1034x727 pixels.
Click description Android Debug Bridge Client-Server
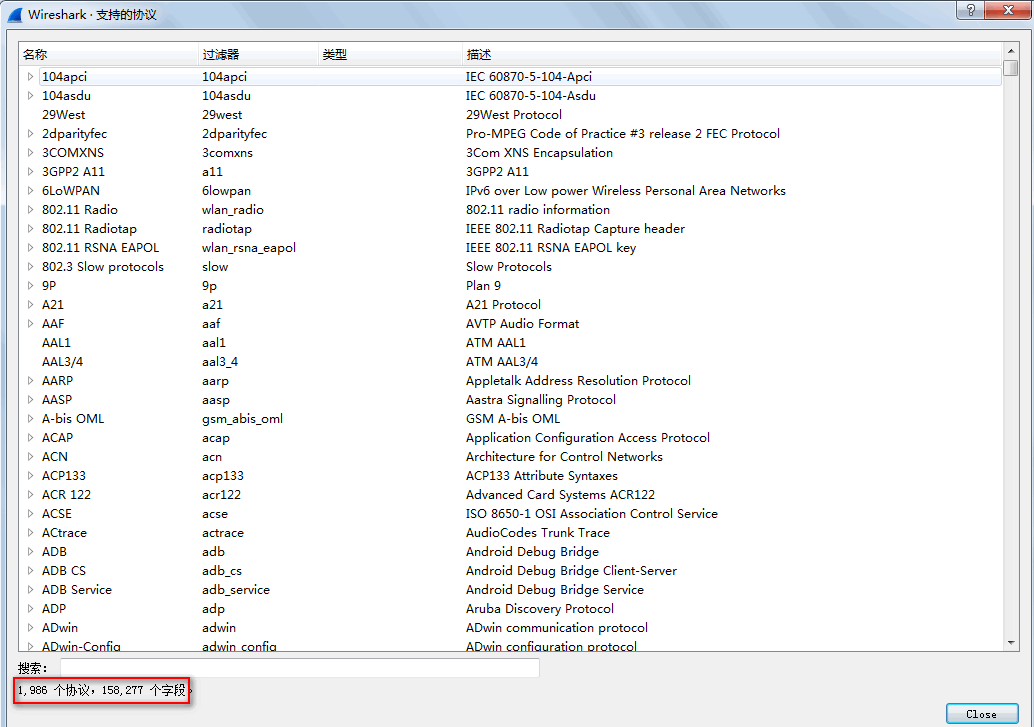pos(571,571)
